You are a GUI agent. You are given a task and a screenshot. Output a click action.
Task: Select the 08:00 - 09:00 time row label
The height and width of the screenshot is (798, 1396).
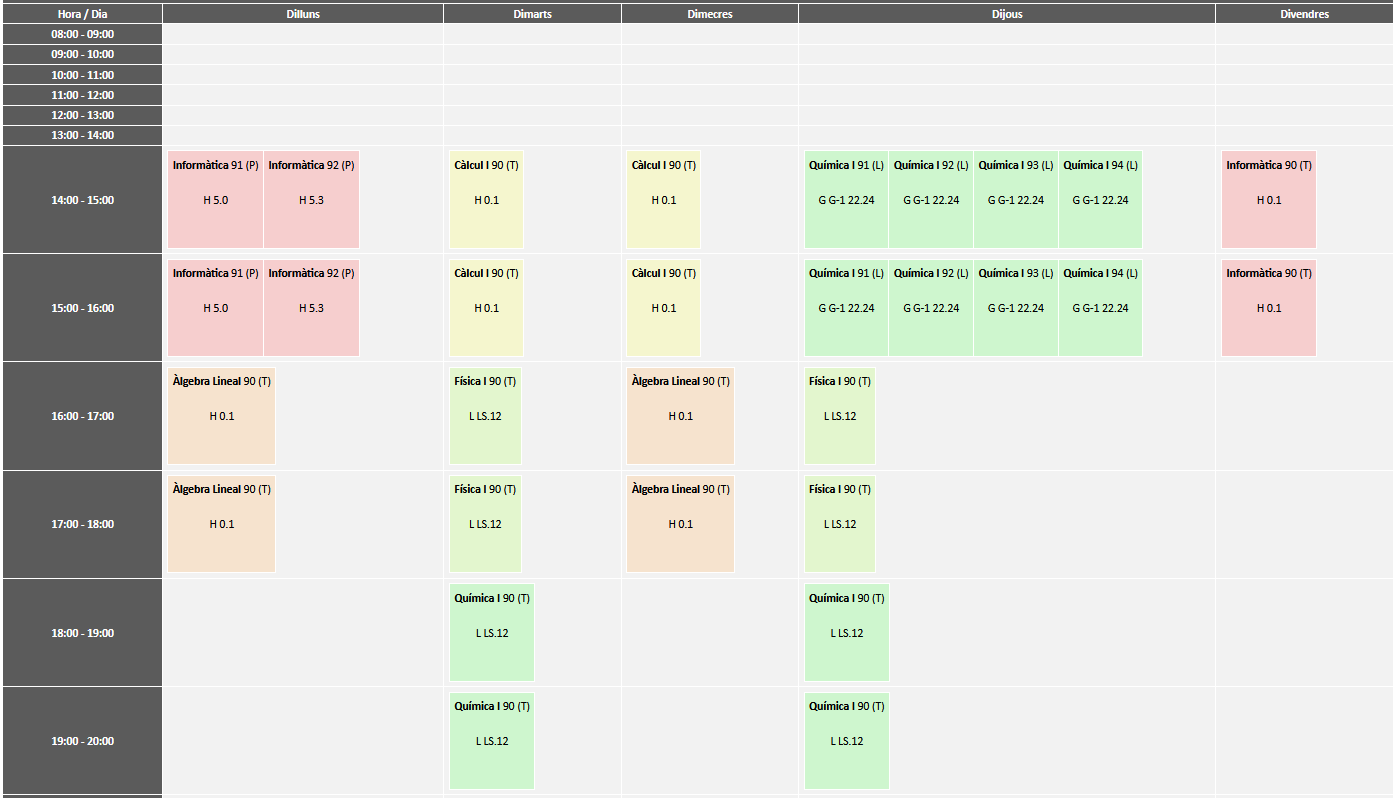[x=82, y=34]
